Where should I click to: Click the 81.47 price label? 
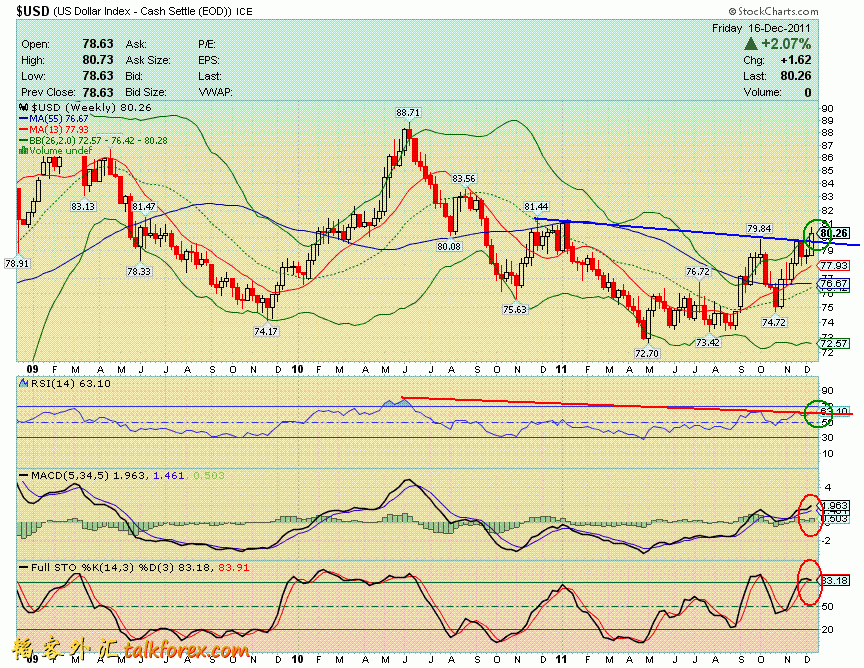[x=144, y=207]
